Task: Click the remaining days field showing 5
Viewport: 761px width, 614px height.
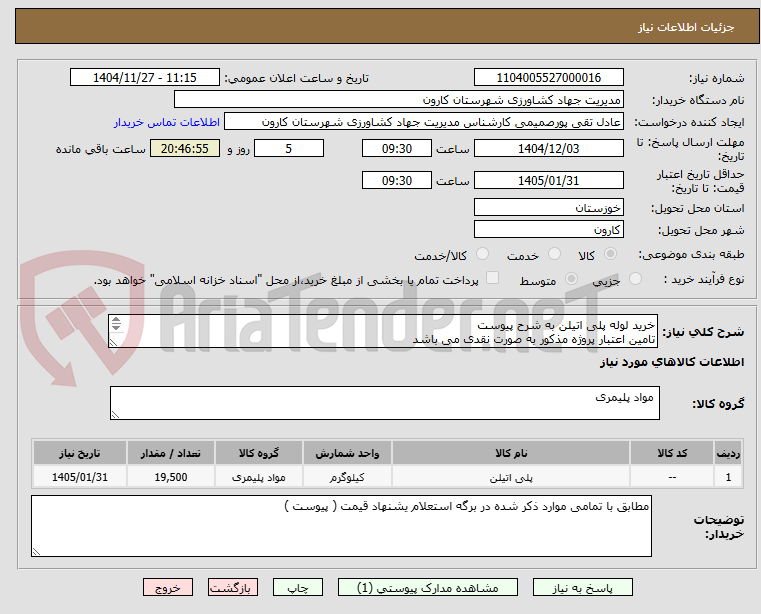Action: 289,149
